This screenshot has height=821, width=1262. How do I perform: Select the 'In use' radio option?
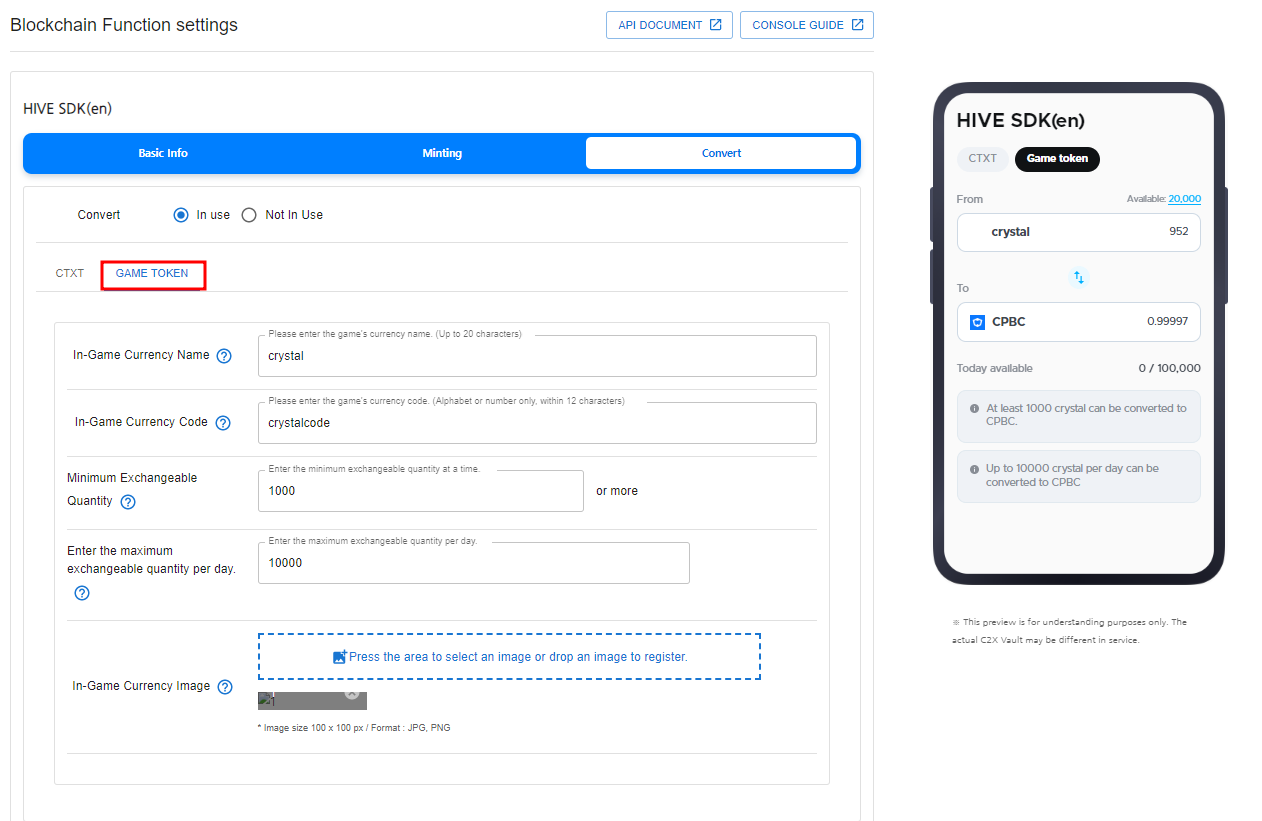(x=181, y=215)
